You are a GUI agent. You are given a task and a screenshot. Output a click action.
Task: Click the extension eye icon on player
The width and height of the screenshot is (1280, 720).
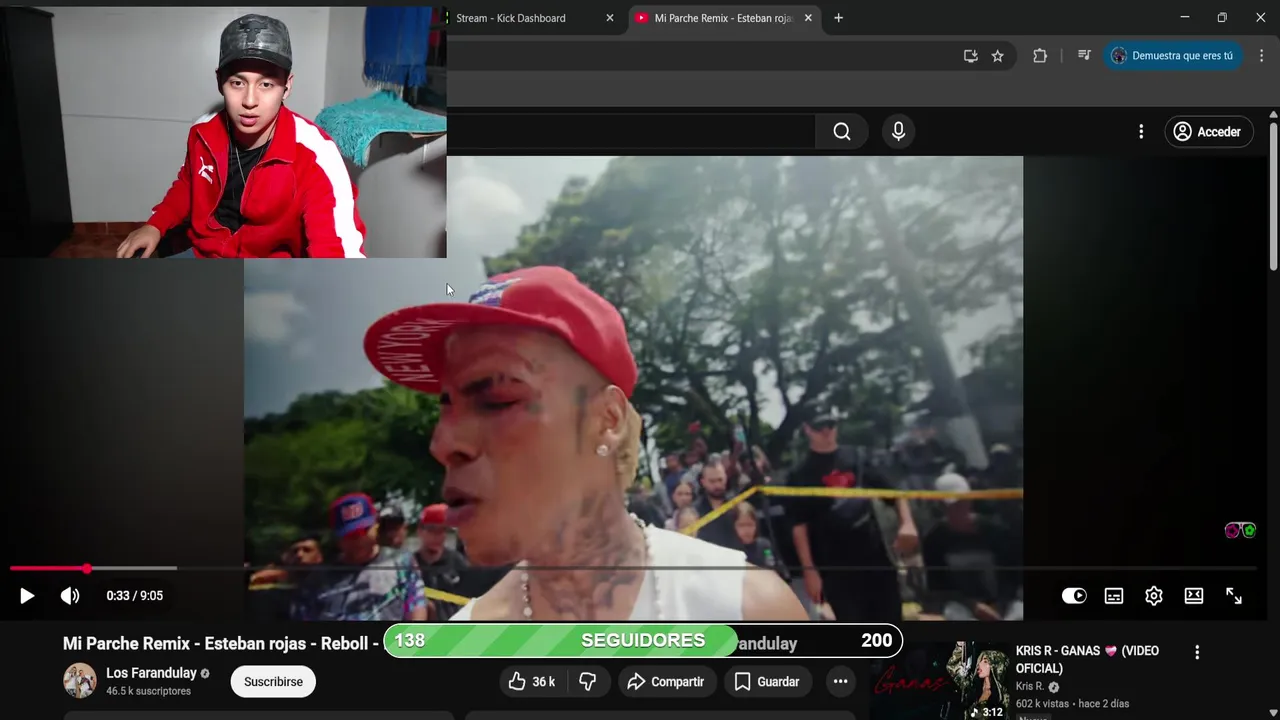[1240, 531]
